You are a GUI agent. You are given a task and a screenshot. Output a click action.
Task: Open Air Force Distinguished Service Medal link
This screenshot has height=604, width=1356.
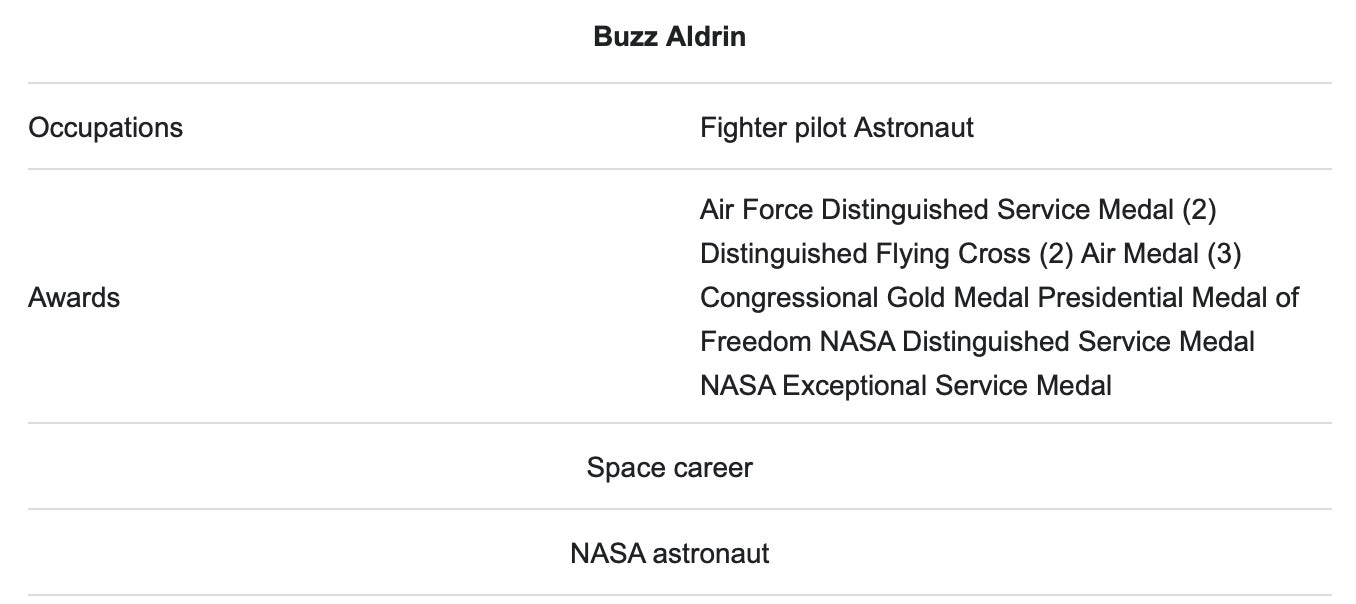pyautogui.click(x=937, y=210)
